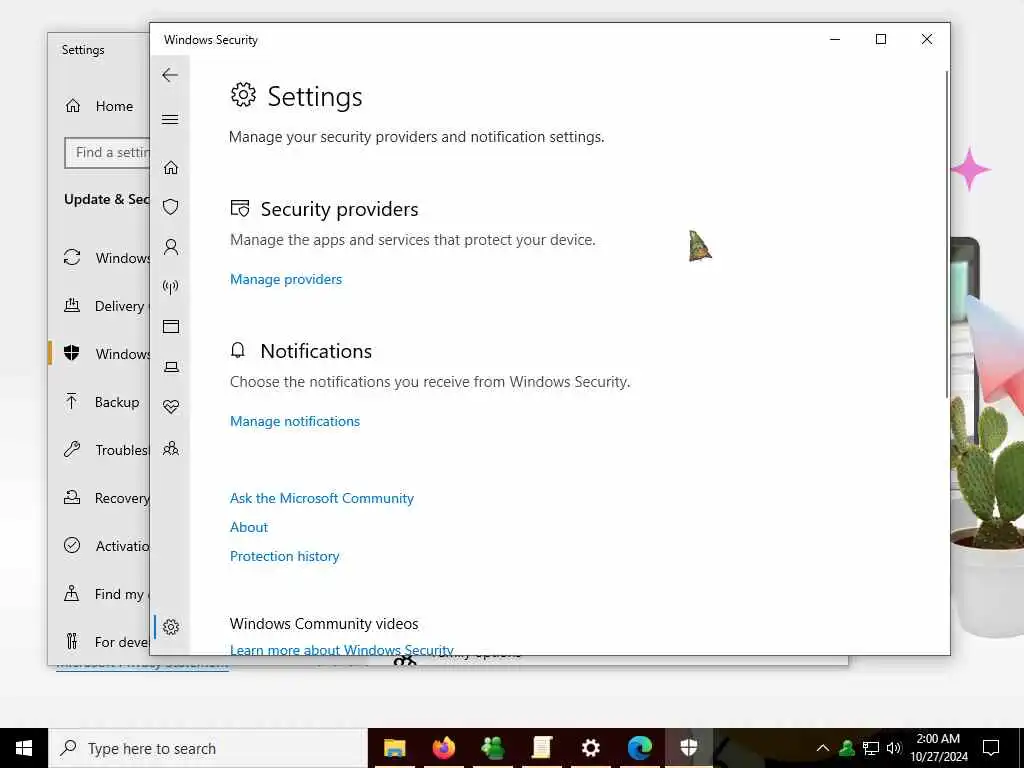Select Activation in Settings sidebar
This screenshot has height=768, width=1024.
click(99, 546)
